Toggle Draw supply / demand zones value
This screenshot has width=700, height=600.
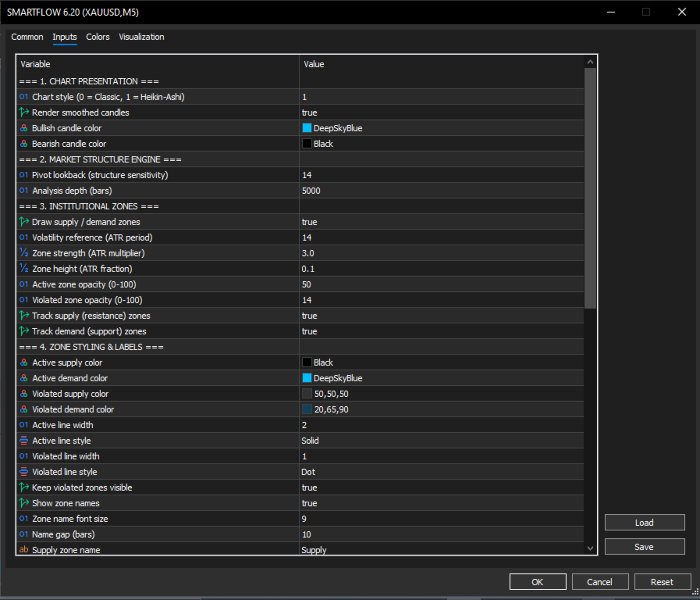click(441, 222)
